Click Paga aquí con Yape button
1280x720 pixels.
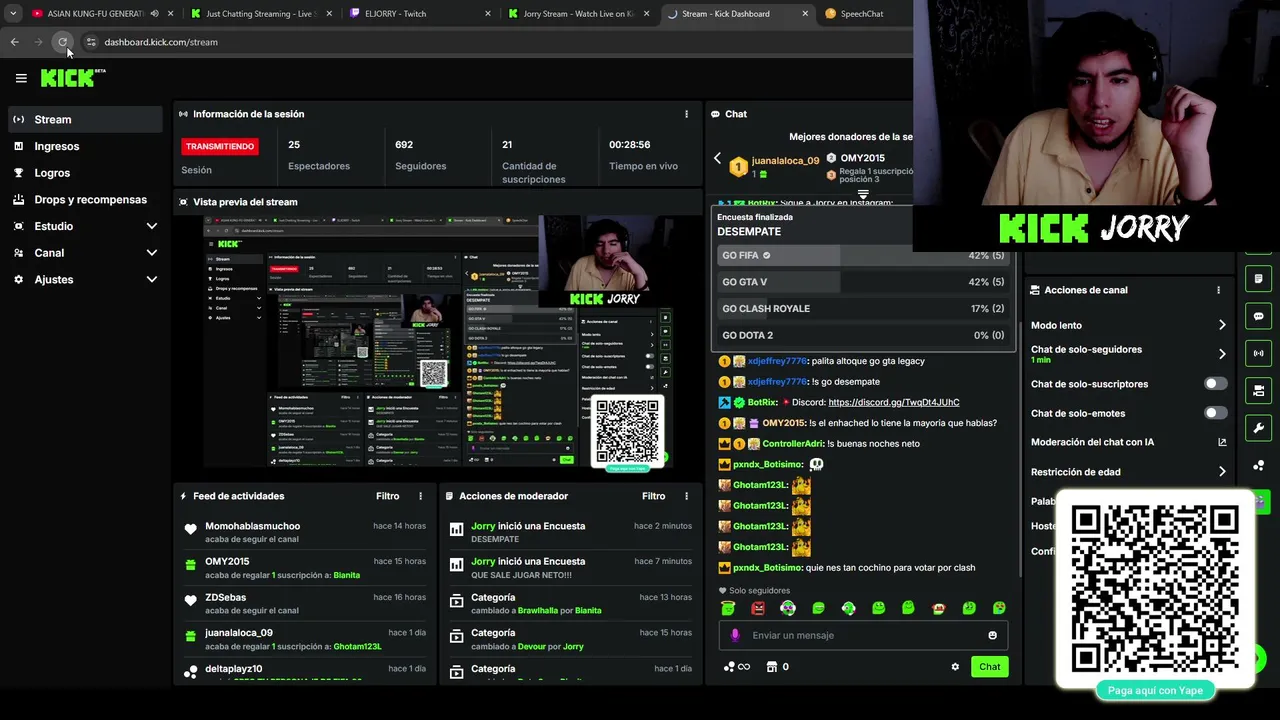[x=1155, y=690]
